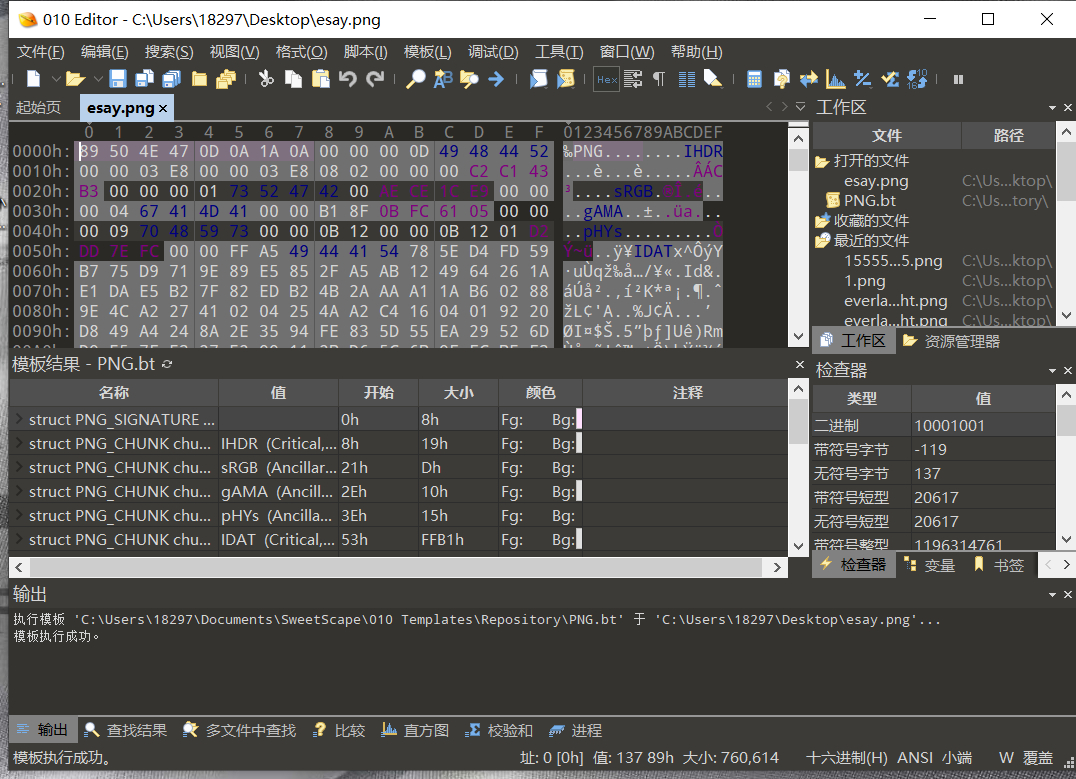The height and width of the screenshot is (779, 1076).
Task: Toggle endianness 小端 in status bar
Action: (x=957, y=758)
